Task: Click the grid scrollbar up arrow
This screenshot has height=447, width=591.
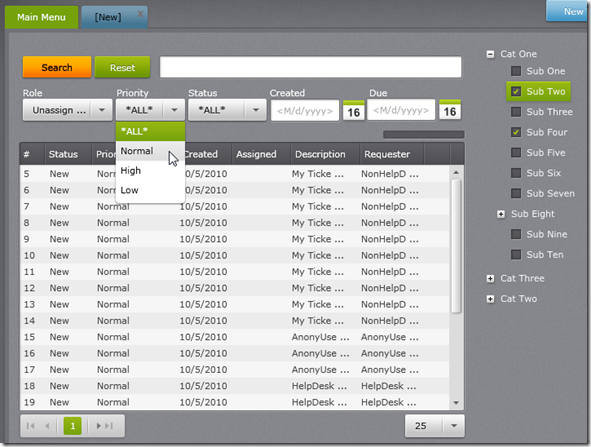Action: click(x=456, y=172)
